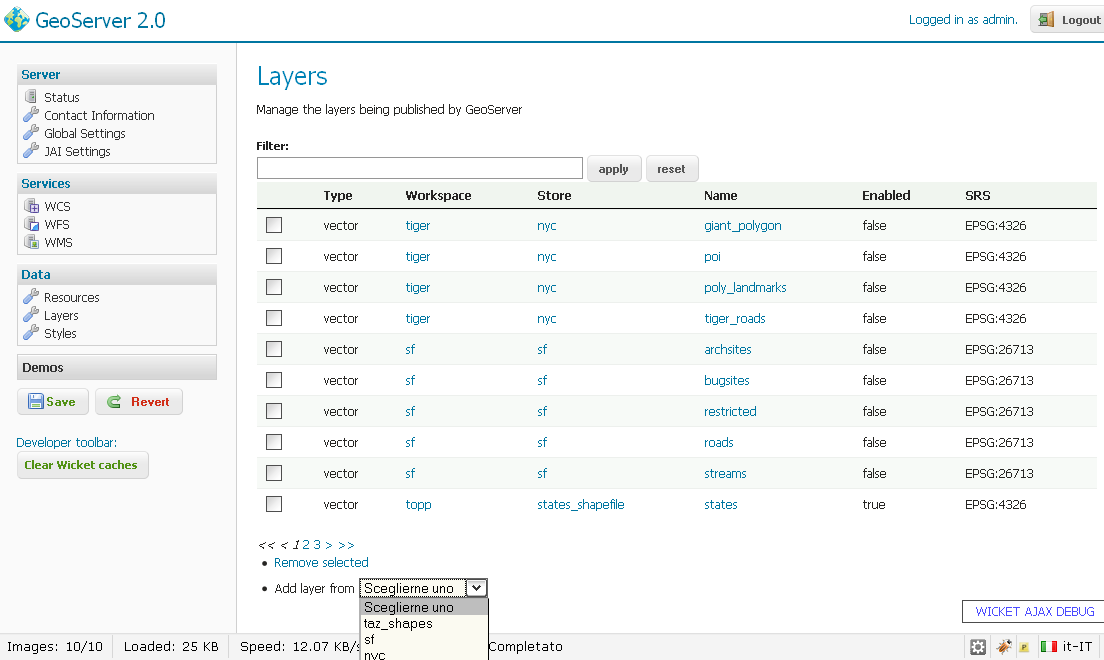Choose the sf option in dropdown list
Viewport: 1104px width, 660px height.
424,640
